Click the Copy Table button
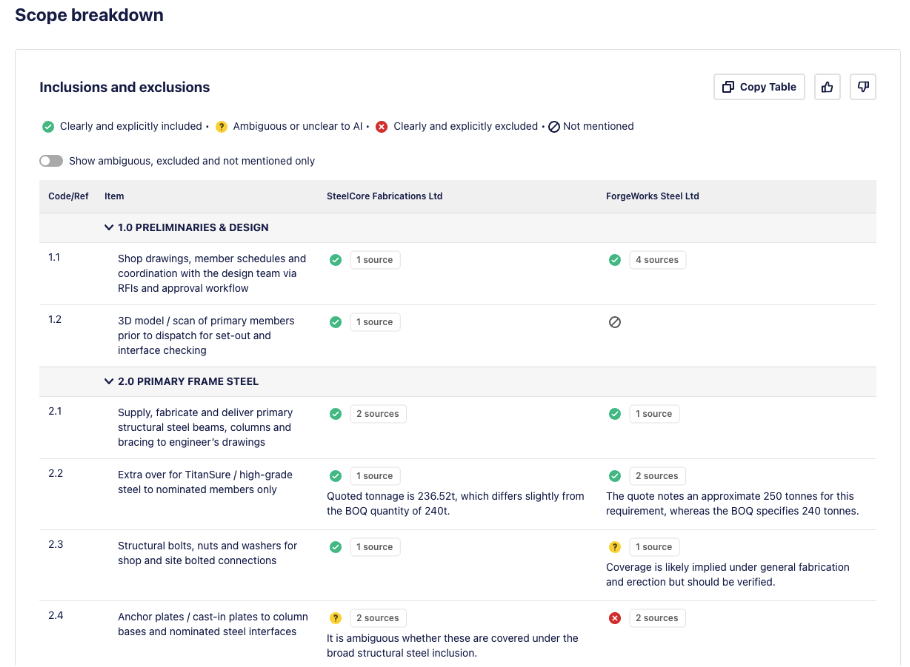 click(x=759, y=87)
